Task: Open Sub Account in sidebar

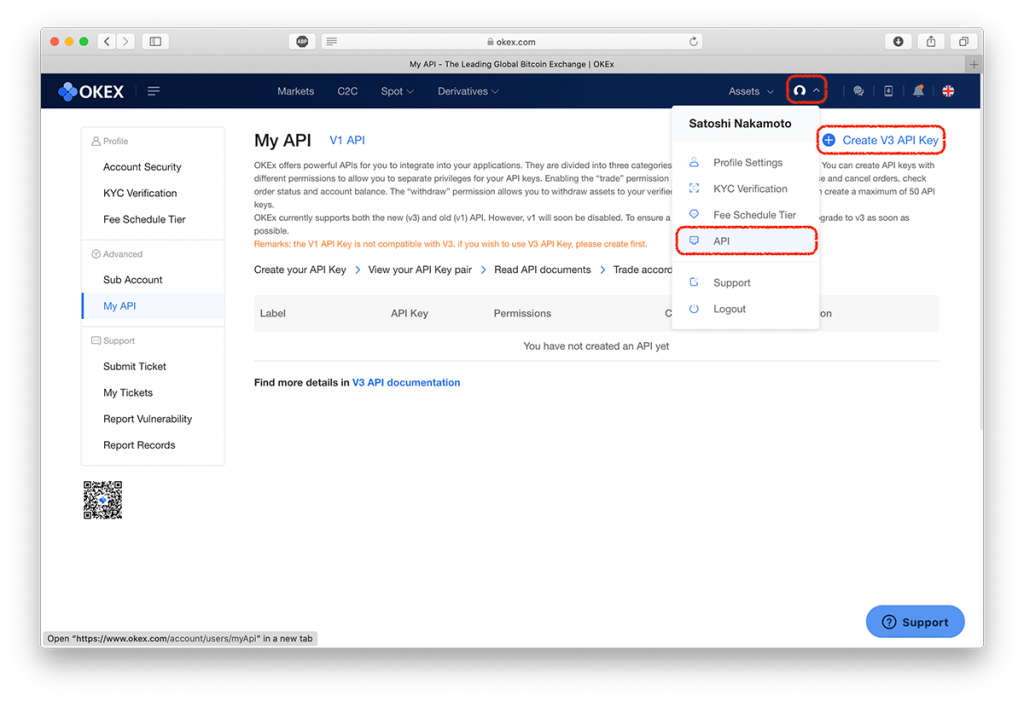Action: 133,279
